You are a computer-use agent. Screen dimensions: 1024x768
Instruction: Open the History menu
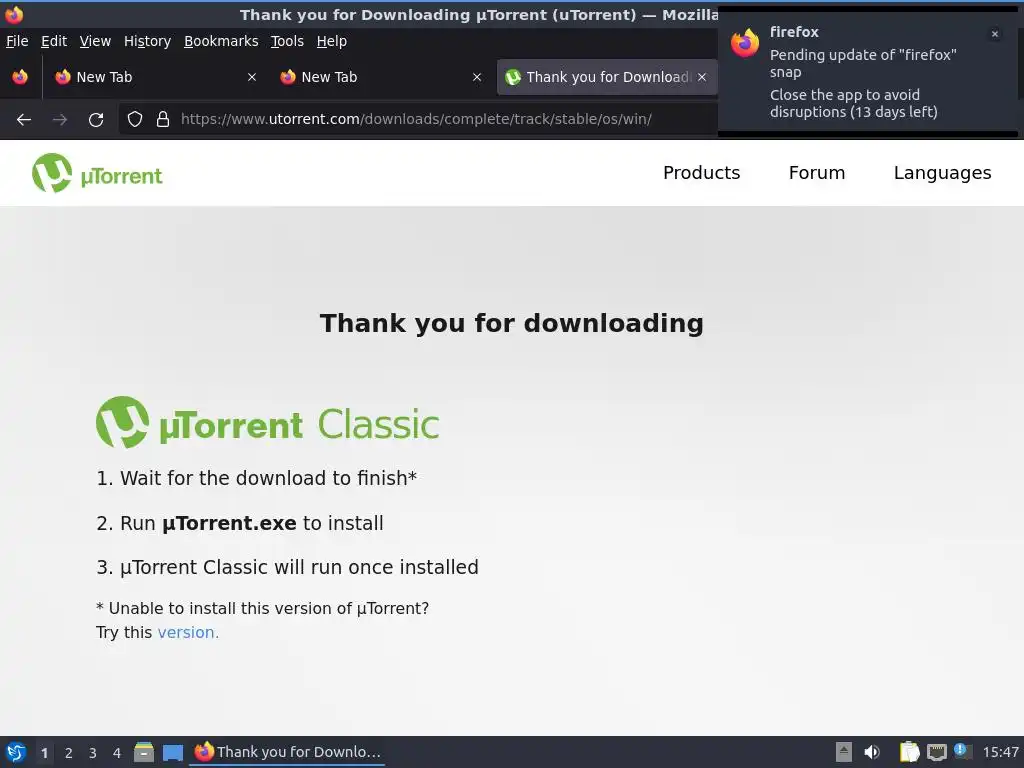click(x=148, y=41)
